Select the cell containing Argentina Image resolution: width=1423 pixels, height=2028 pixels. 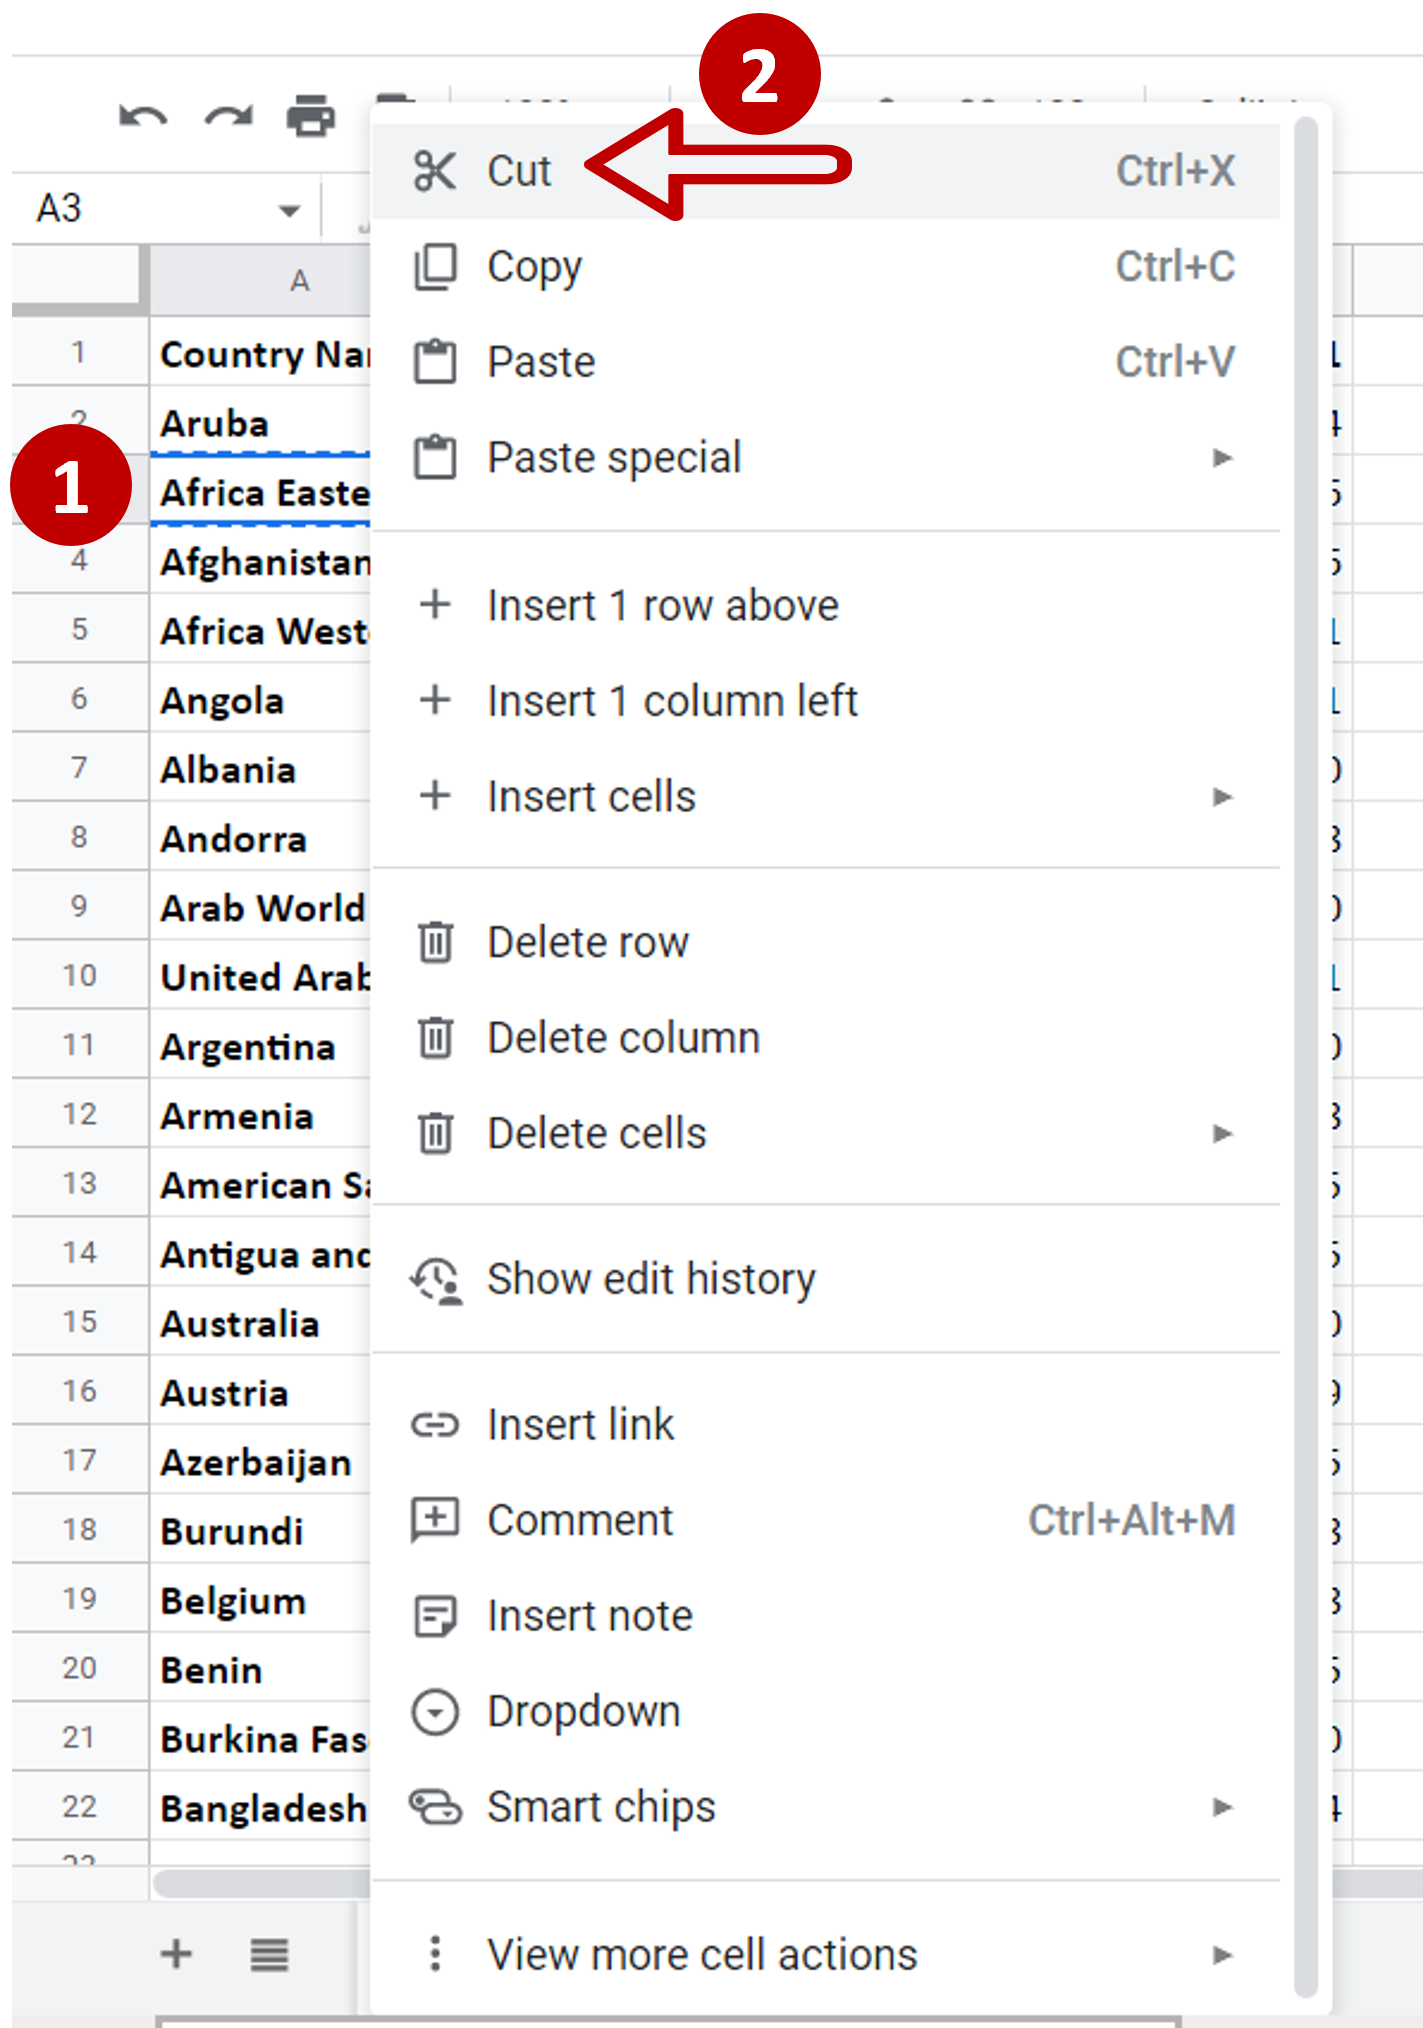(x=261, y=1045)
